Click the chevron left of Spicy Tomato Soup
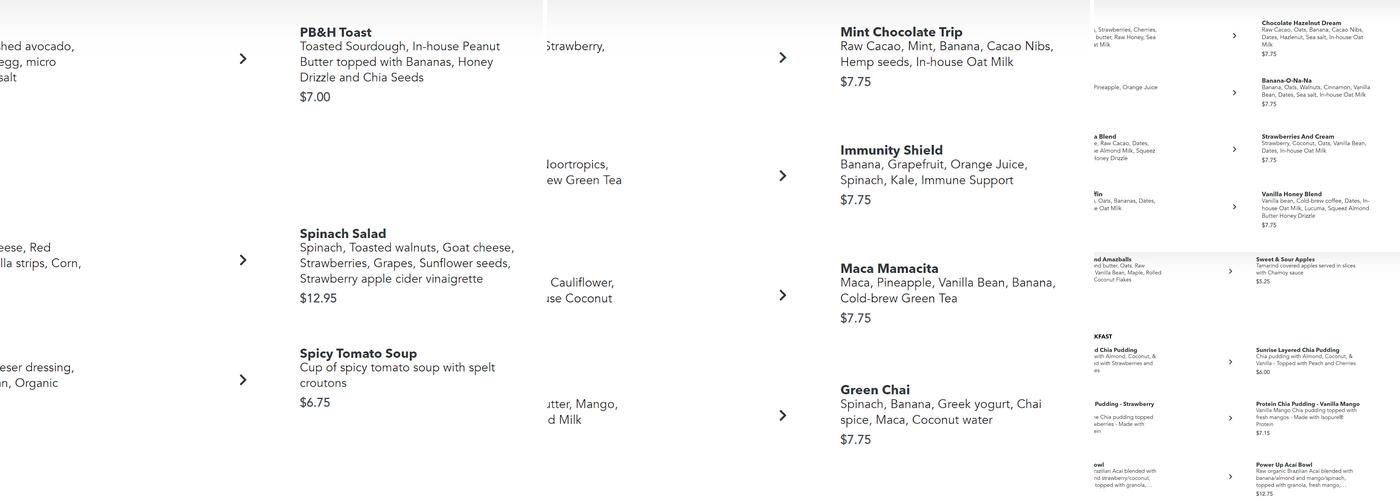Image resolution: width=1400 pixels, height=500 pixels. pos(243,380)
